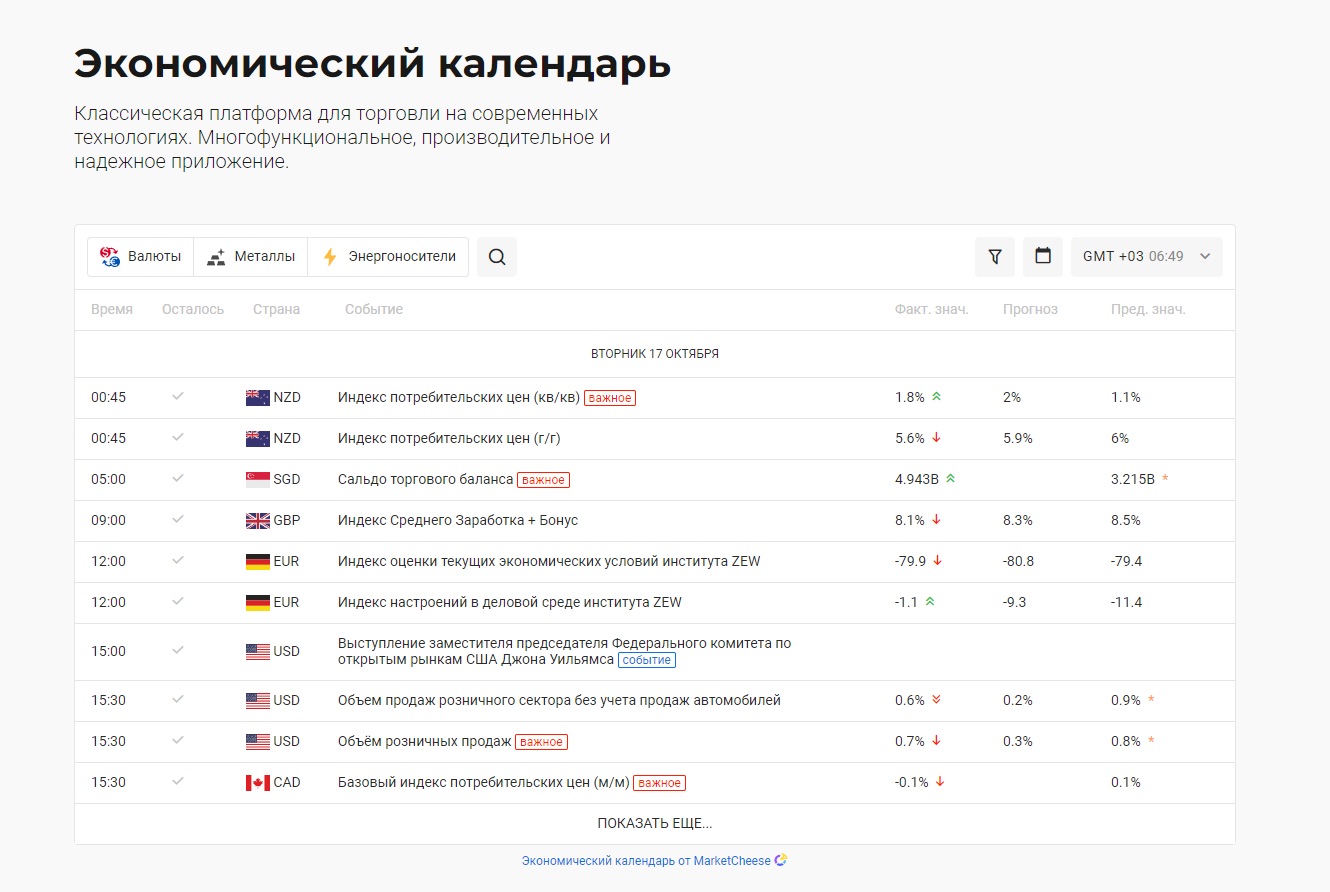This screenshot has height=892, width=1330.
Task: Click the Экономический календарь page heading
Action: pyautogui.click(x=373, y=64)
